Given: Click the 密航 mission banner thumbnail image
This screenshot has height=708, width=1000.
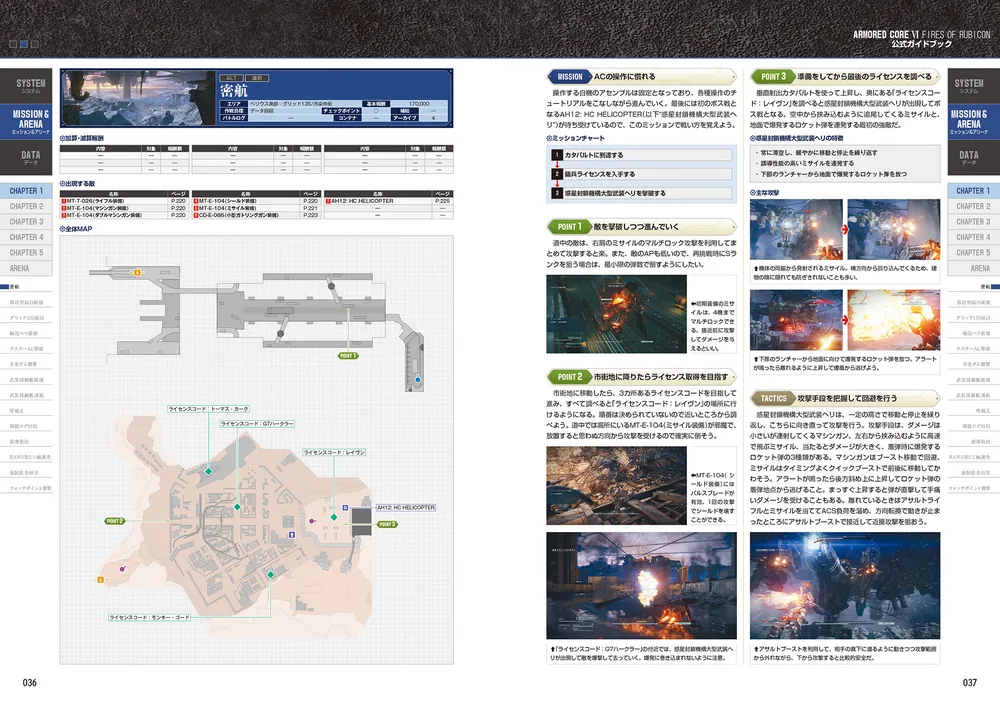Looking at the screenshot, I should pyautogui.click(x=139, y=98).
